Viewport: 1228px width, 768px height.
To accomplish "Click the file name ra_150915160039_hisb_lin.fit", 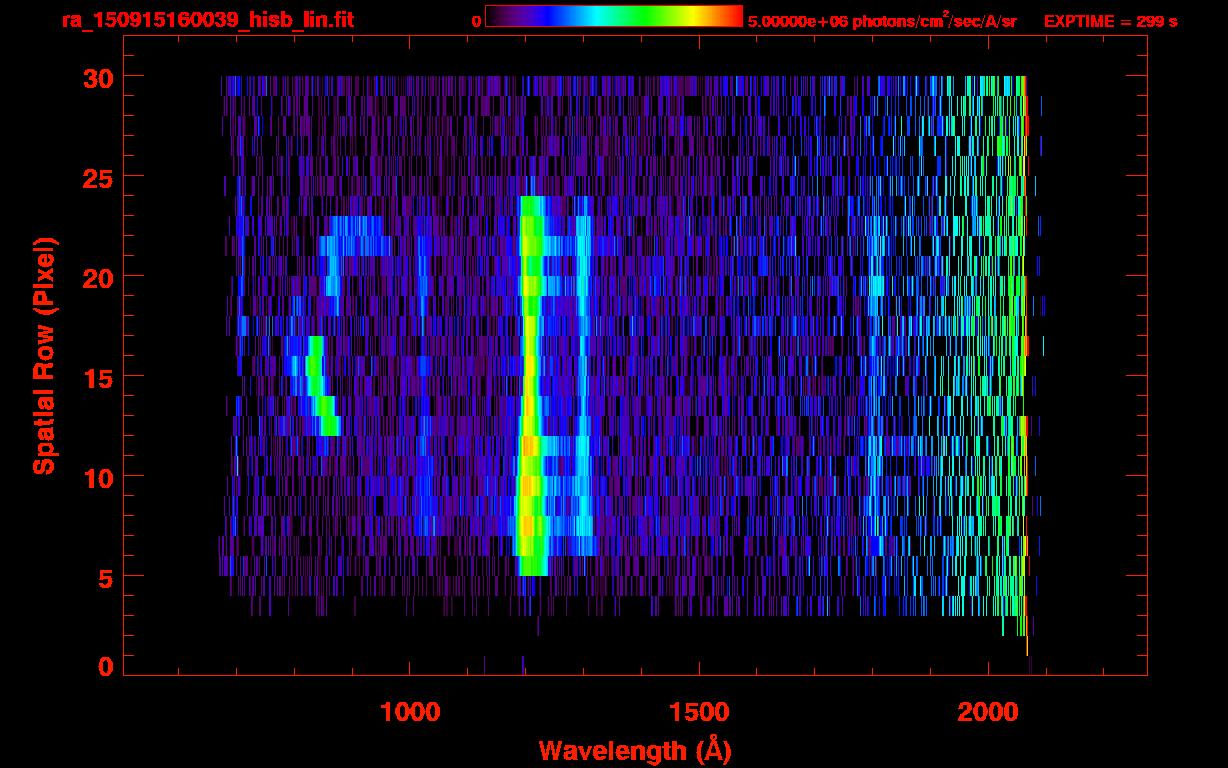I will [206, 20].
